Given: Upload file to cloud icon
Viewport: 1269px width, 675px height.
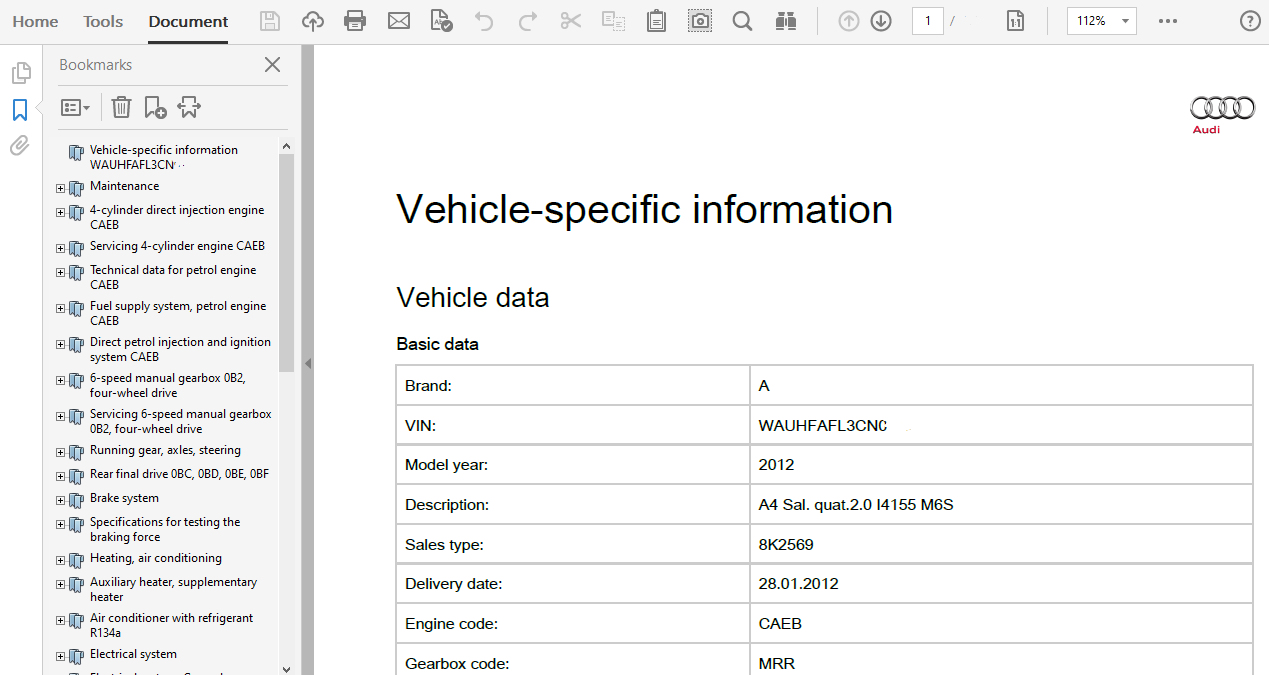Looking at the screenshot, I should coord(312,21).
